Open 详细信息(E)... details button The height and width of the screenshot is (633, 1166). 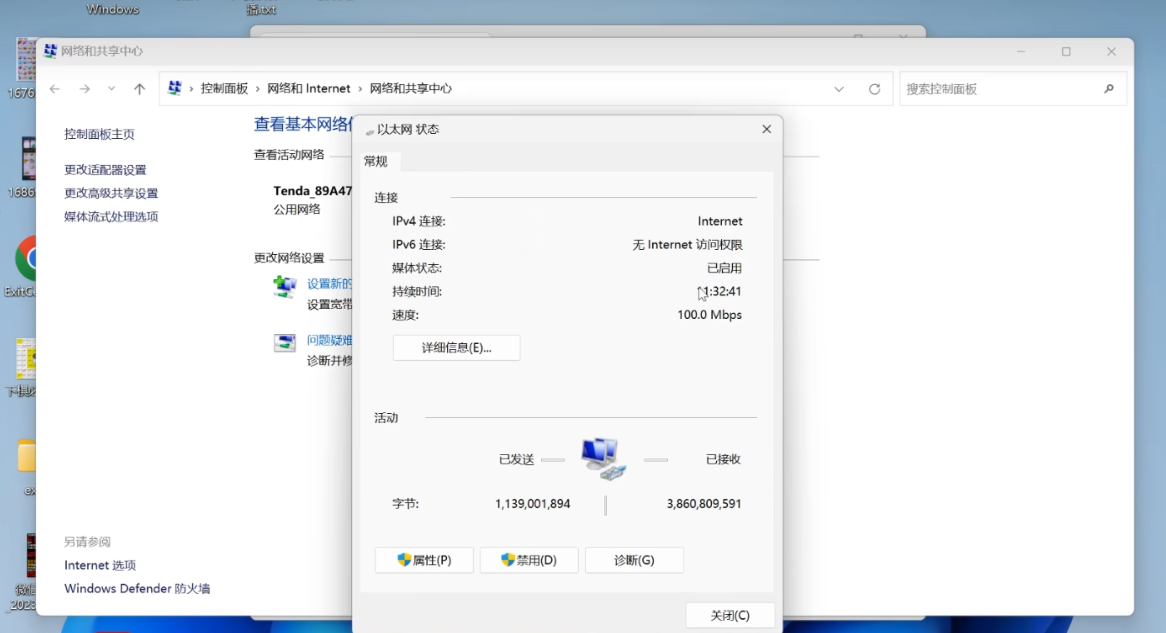click(x=456, y=348)
